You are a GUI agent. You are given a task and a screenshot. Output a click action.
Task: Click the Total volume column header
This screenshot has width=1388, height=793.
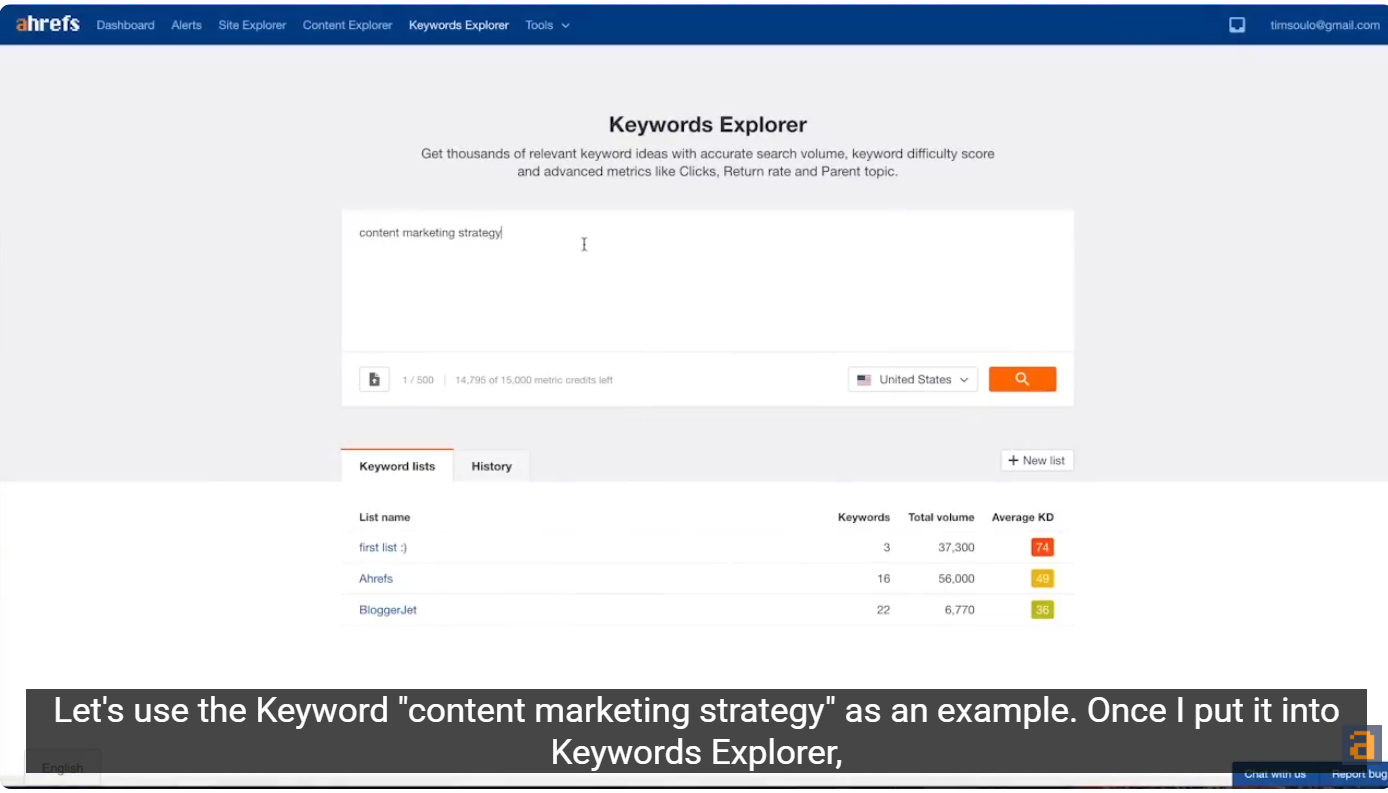(x=941, y=517)
